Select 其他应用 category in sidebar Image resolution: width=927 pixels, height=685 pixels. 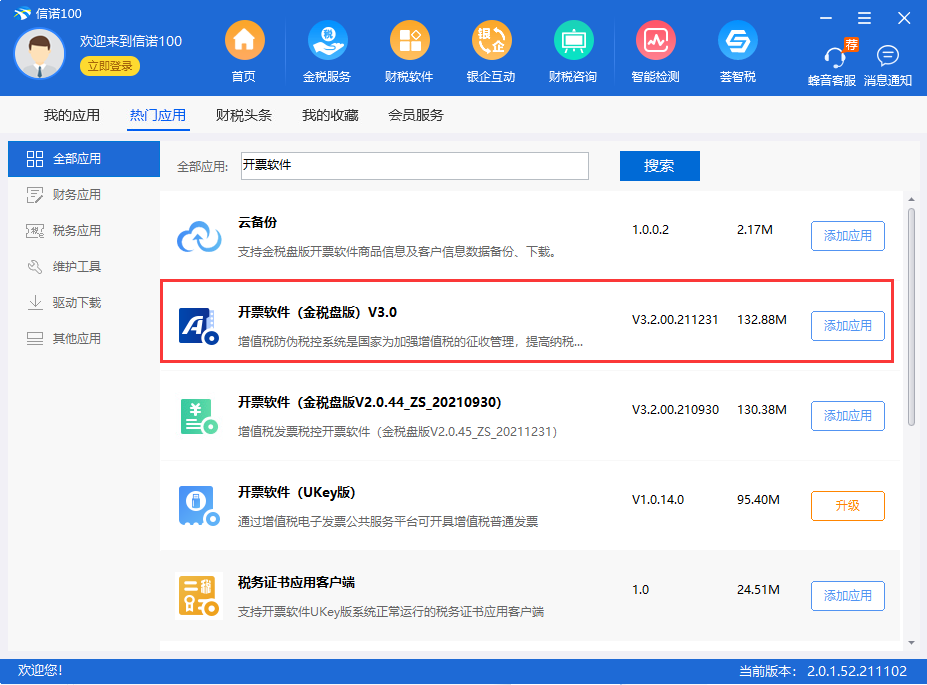[84, 339]
